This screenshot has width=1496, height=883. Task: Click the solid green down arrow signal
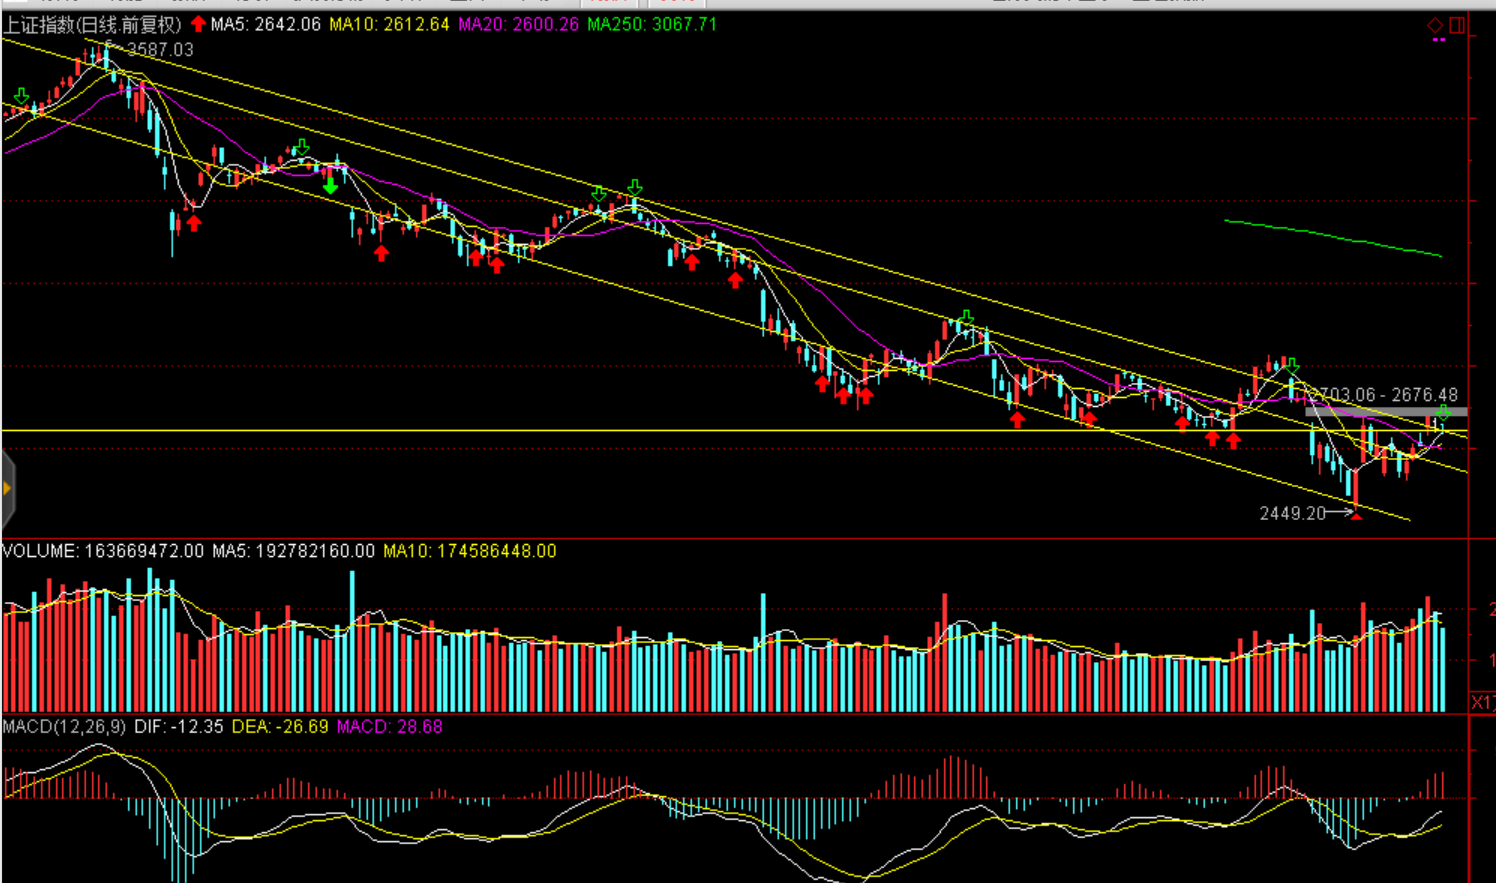[330, 185]
